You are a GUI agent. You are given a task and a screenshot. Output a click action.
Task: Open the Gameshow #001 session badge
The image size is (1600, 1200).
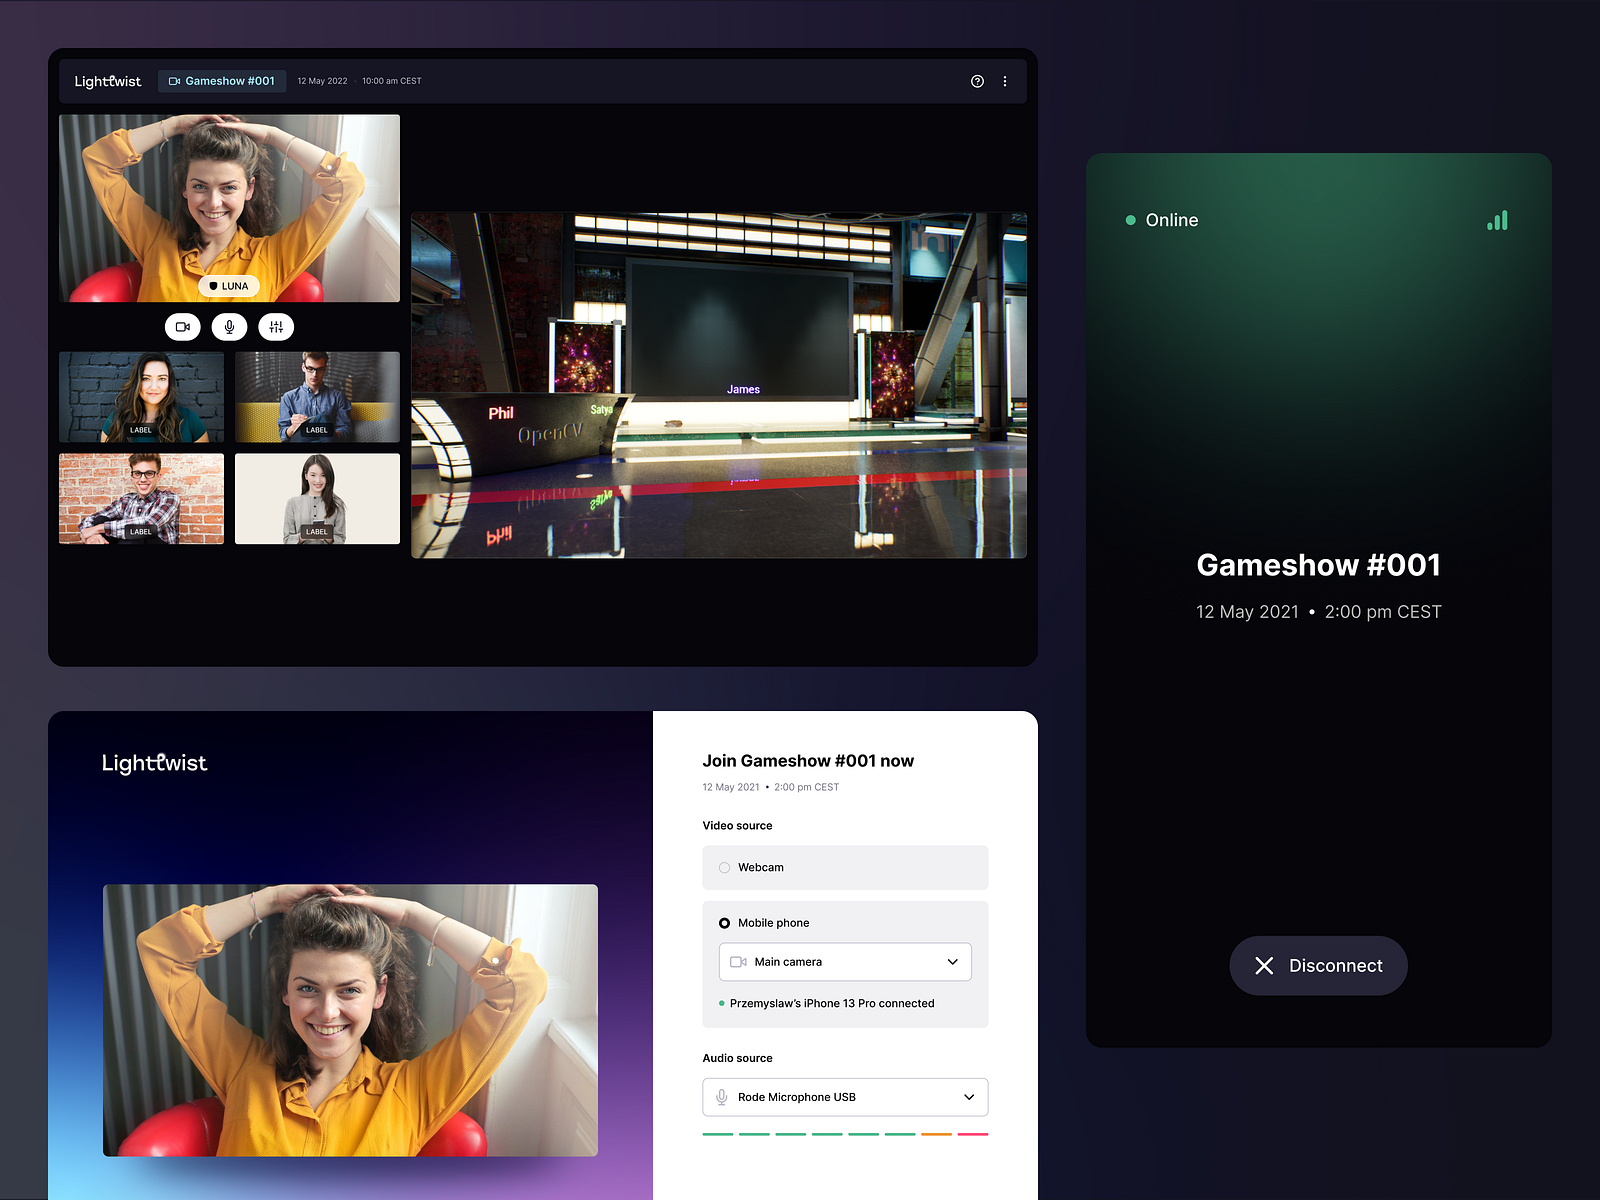click(x=222, y=81)
